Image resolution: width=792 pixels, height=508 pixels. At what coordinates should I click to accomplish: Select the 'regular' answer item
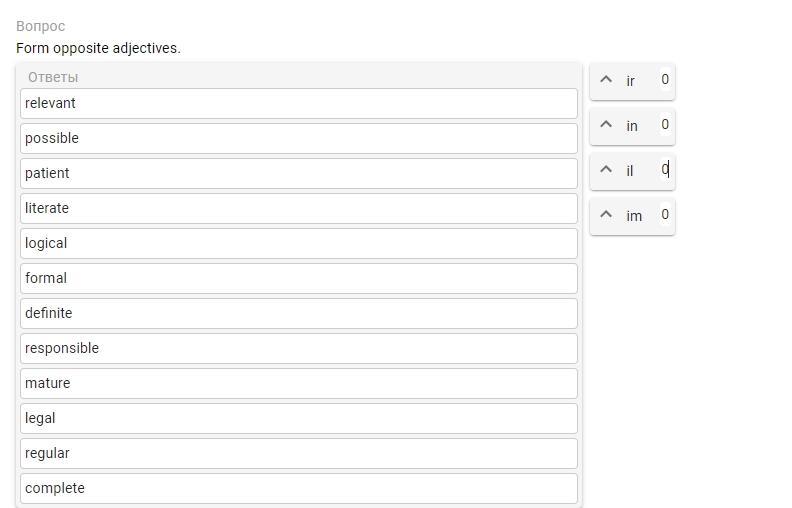coord(298,453)
